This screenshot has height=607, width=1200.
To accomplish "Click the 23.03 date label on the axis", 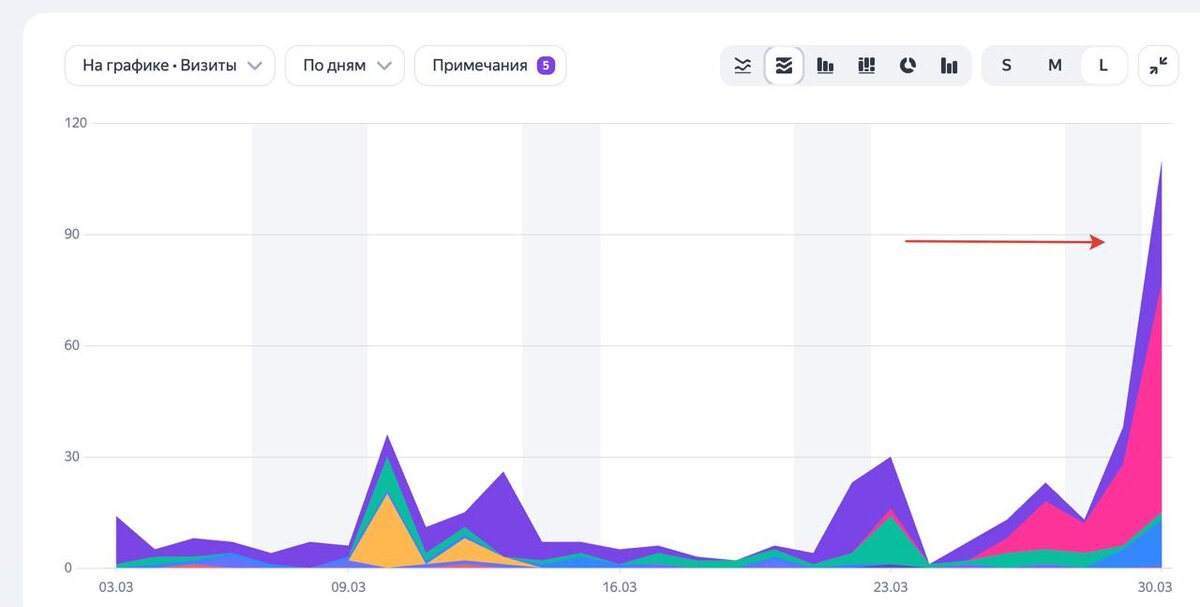I will tap(890, 587).
